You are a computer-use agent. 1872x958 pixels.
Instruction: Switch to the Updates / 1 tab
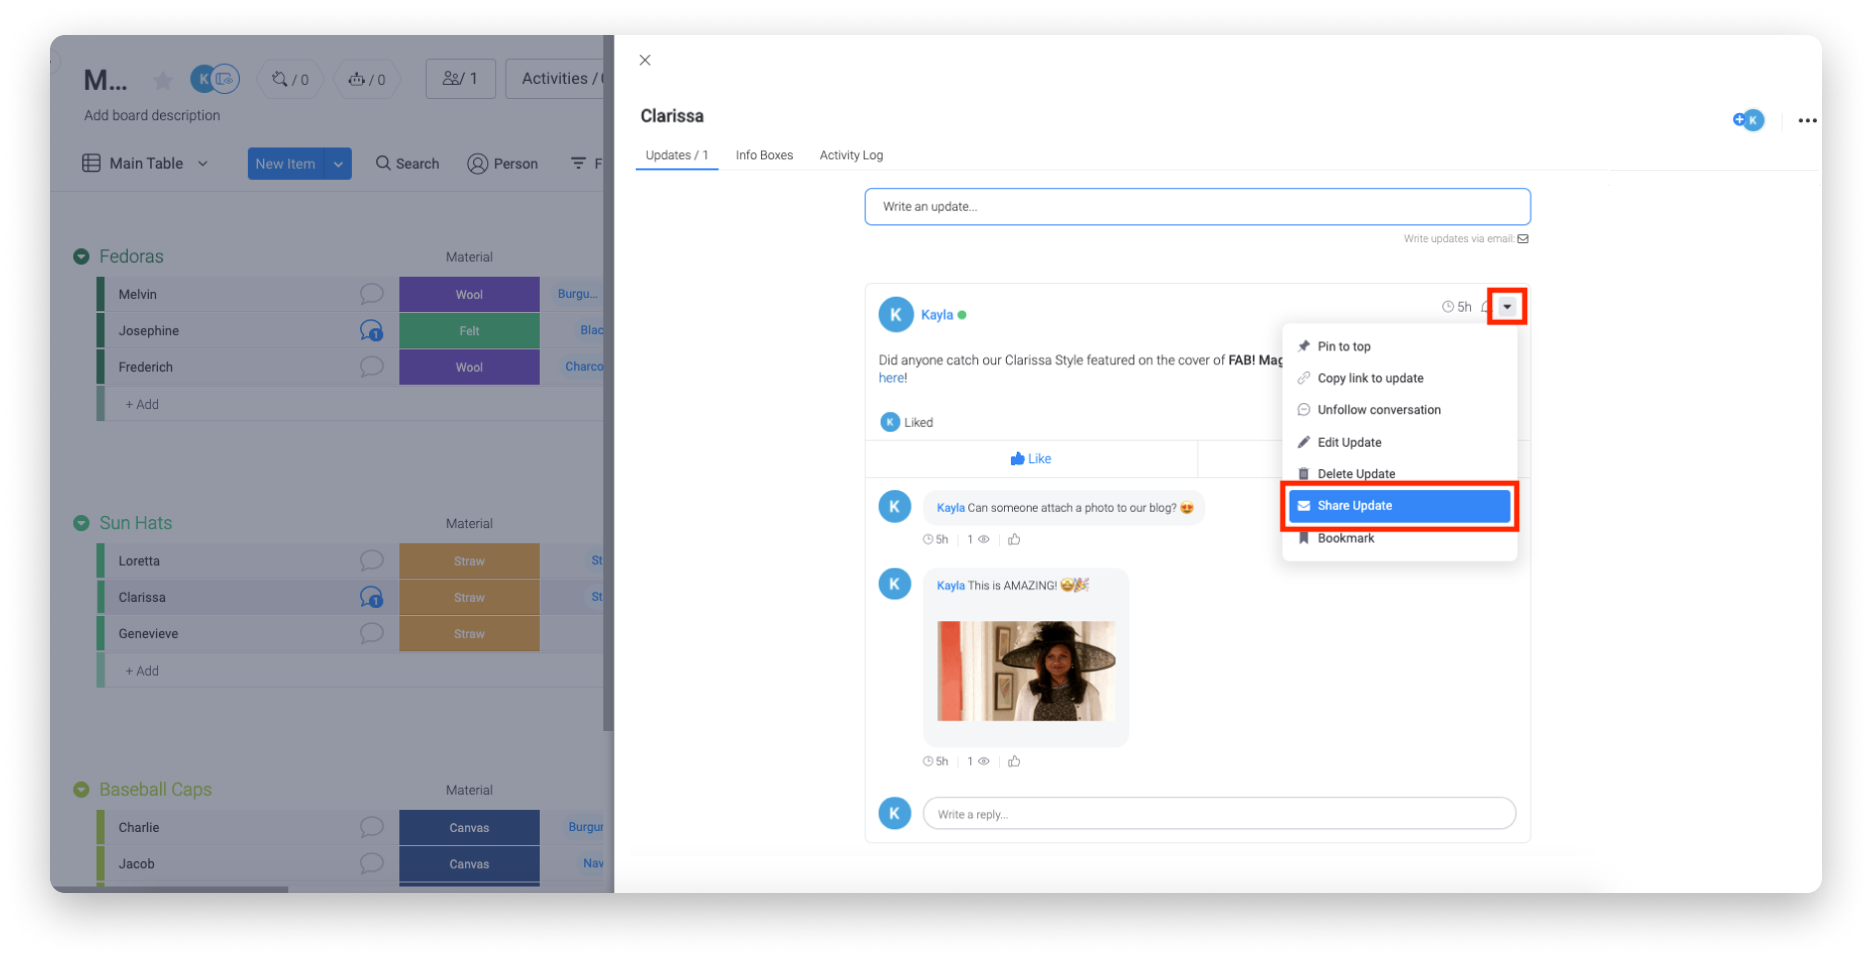tap(677, 155)
